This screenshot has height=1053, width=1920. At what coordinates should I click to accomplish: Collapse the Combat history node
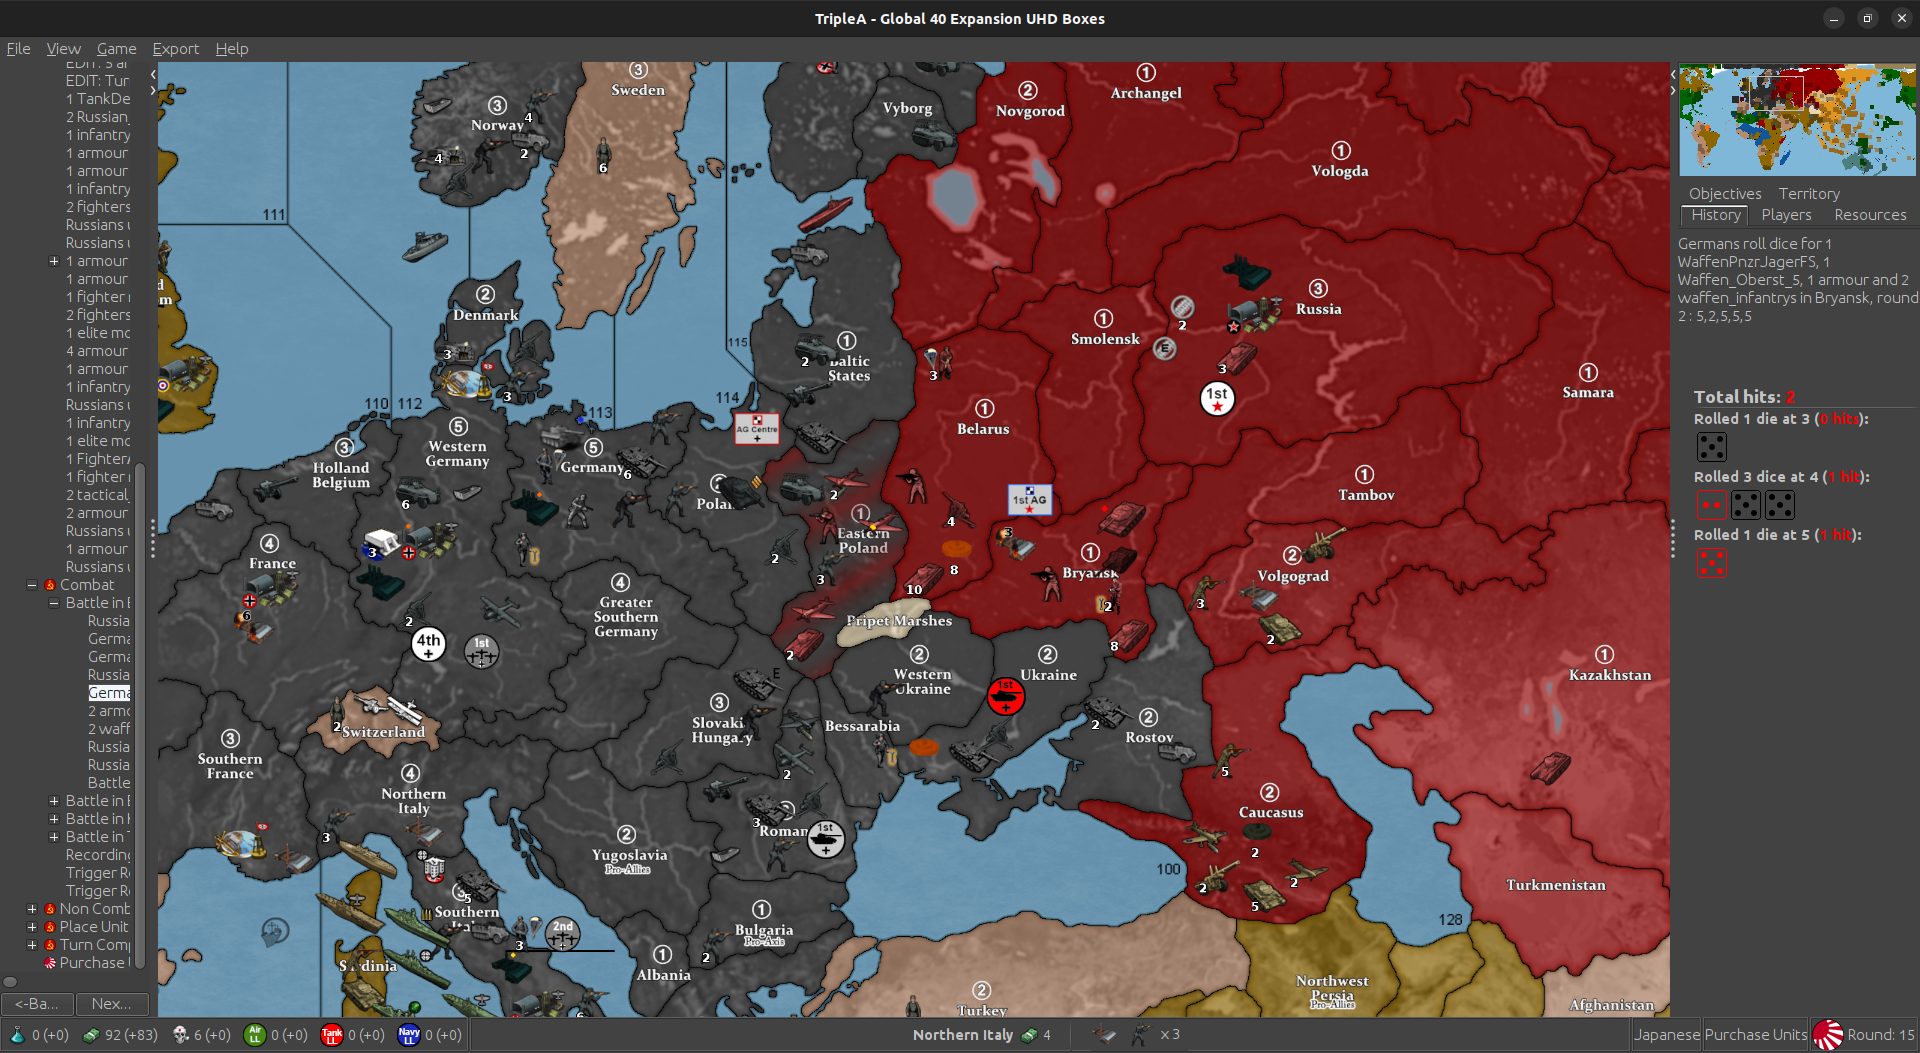tap(32, 585)
